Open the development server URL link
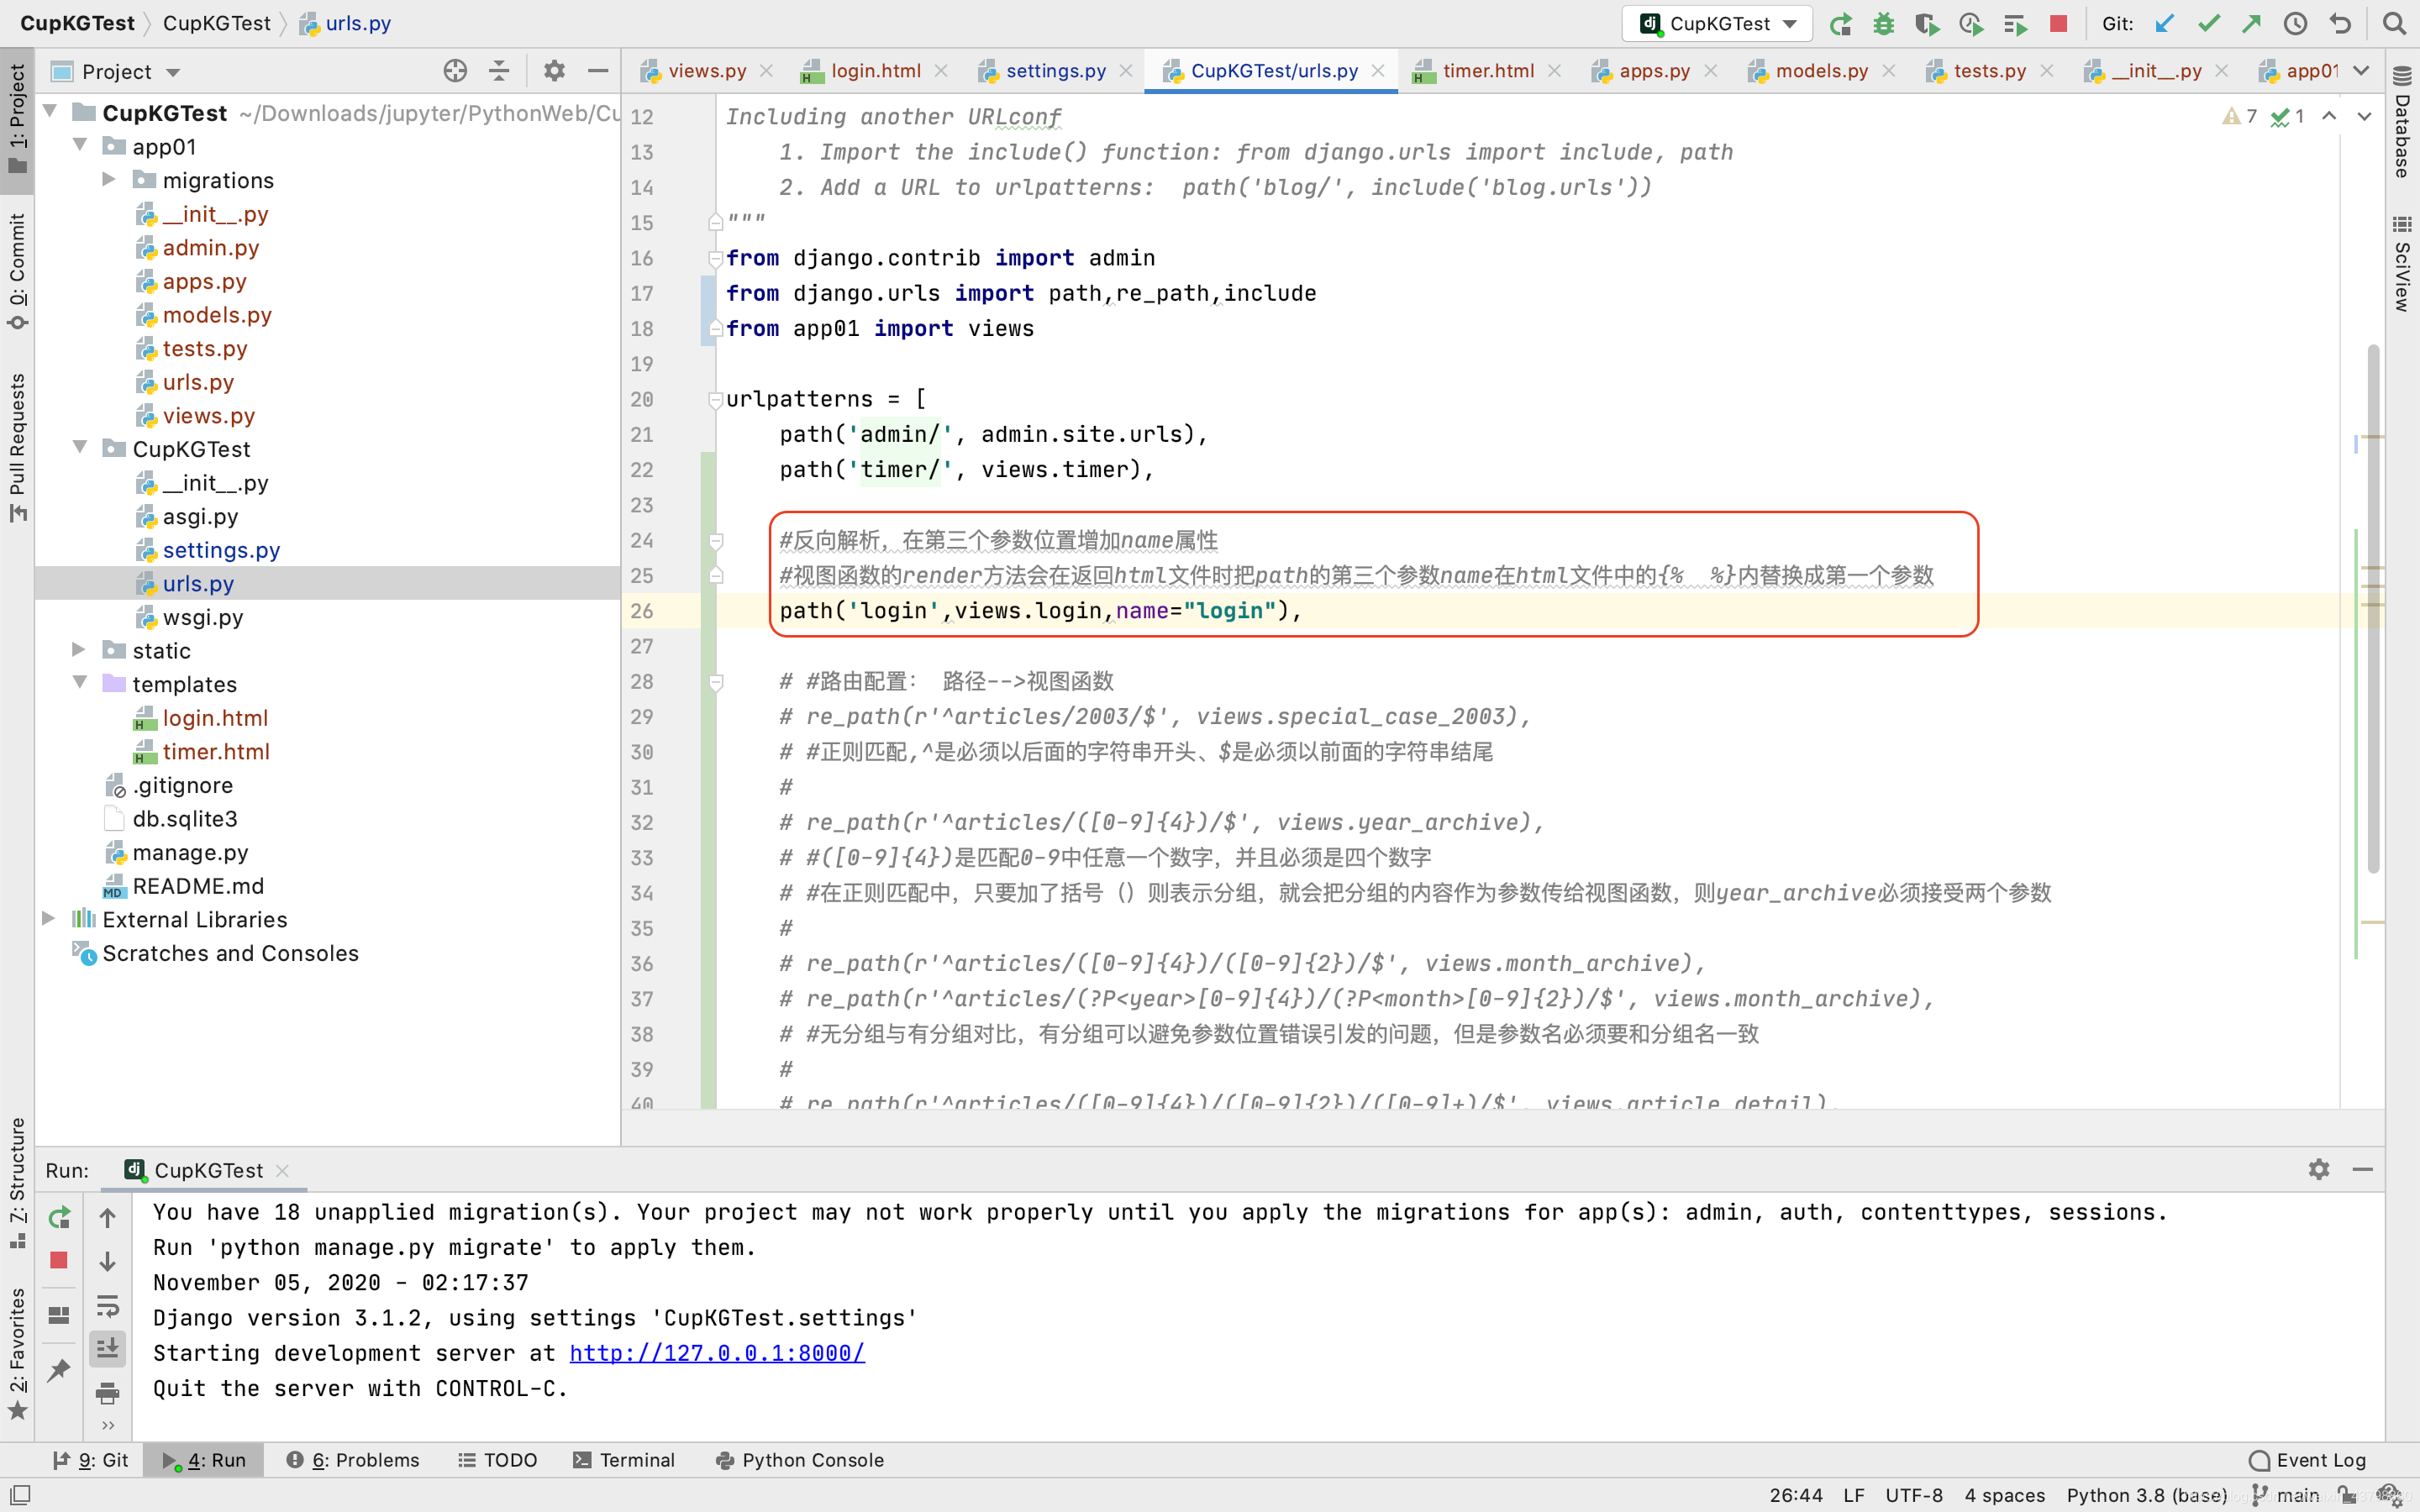 (x=718, y=1352)
